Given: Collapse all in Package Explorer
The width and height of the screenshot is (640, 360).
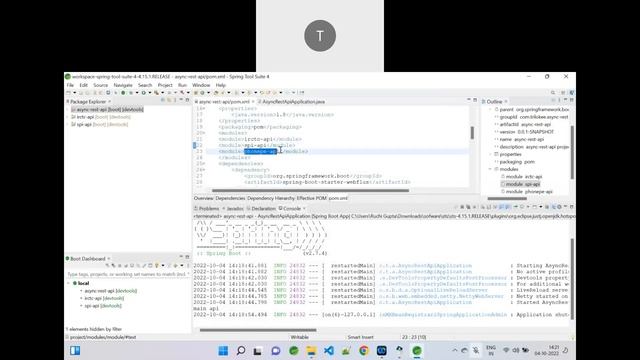Looking at the screenshot, I should click(163, 100).
